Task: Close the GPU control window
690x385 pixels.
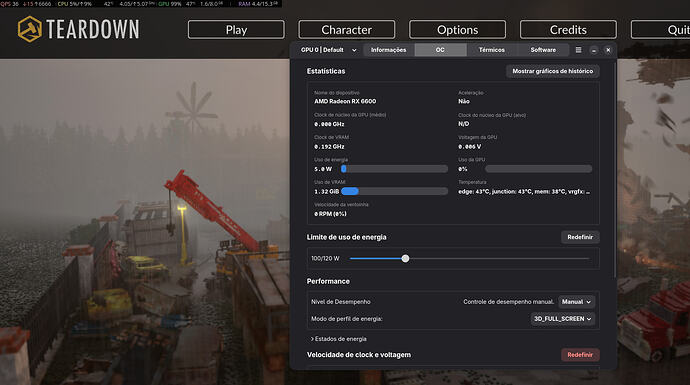Action: pos(608,50)
